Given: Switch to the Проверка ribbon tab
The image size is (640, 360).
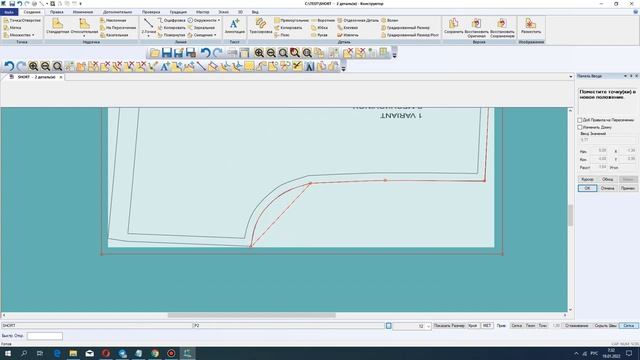Looking at the screenshot, I should pyautogui.click(x=151, y=12).
